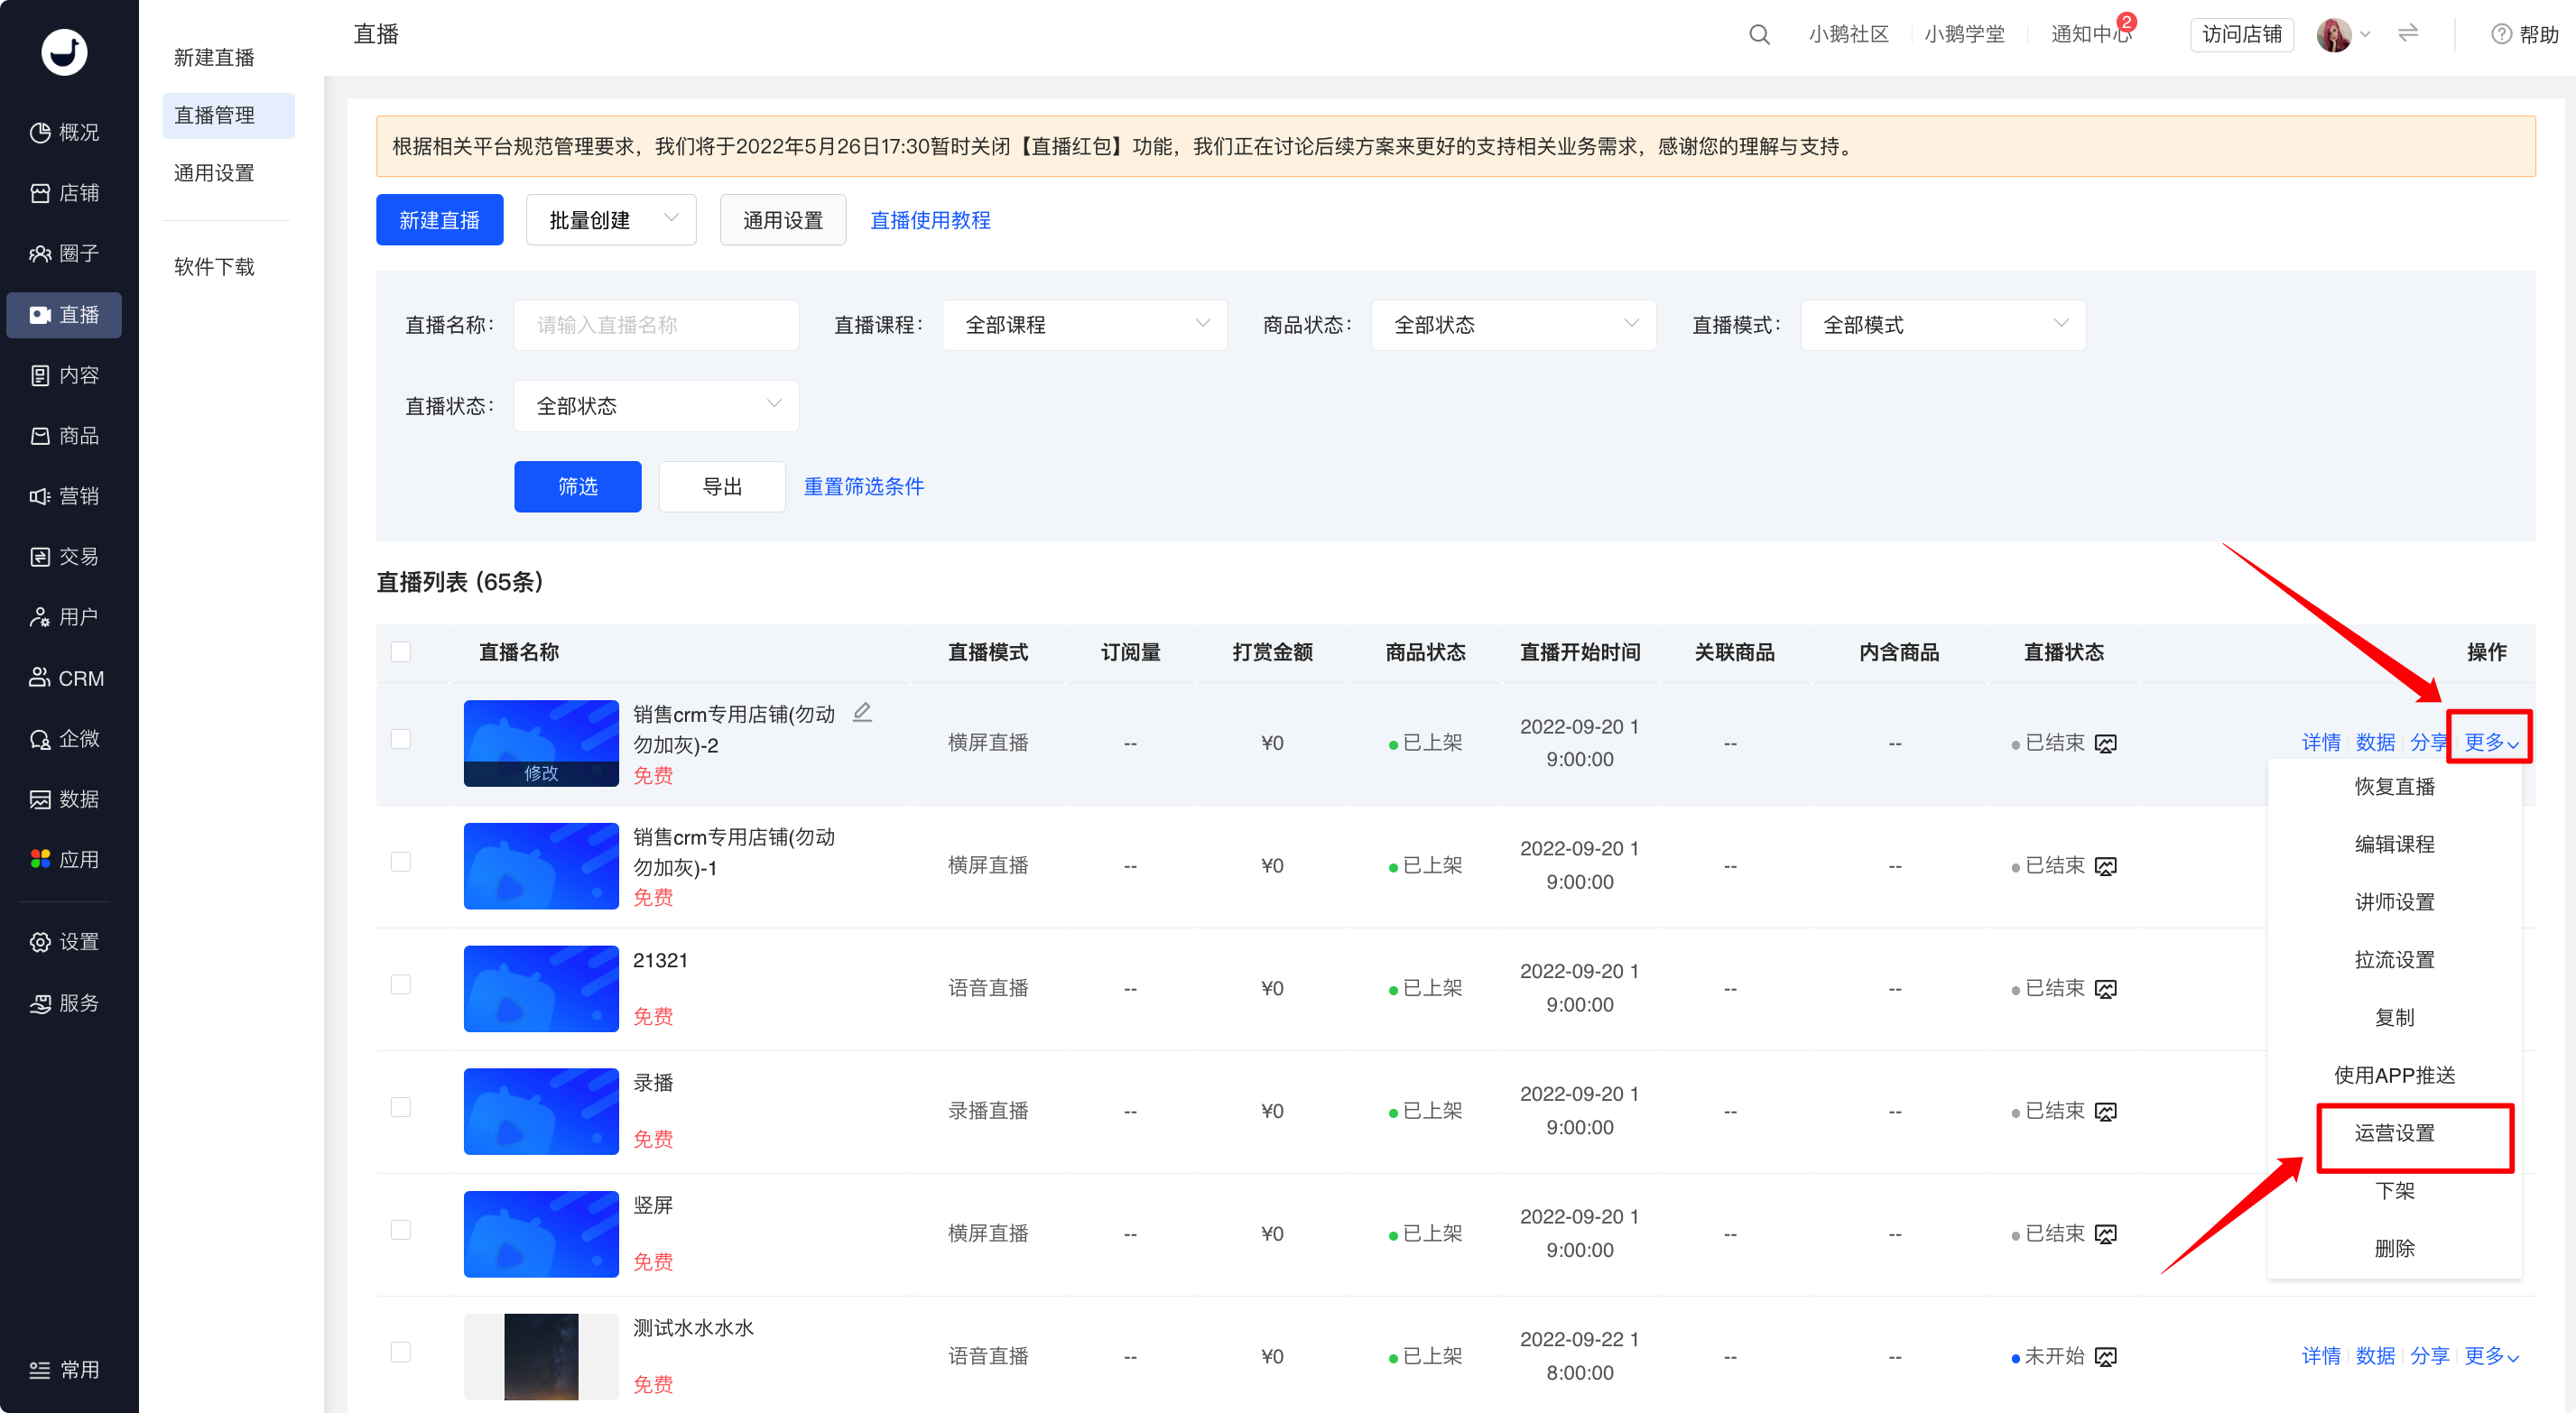Open the 直播课程 全部课程 dropdown
This screenshot has width=2576, height=1413.
click(1084, 325)
